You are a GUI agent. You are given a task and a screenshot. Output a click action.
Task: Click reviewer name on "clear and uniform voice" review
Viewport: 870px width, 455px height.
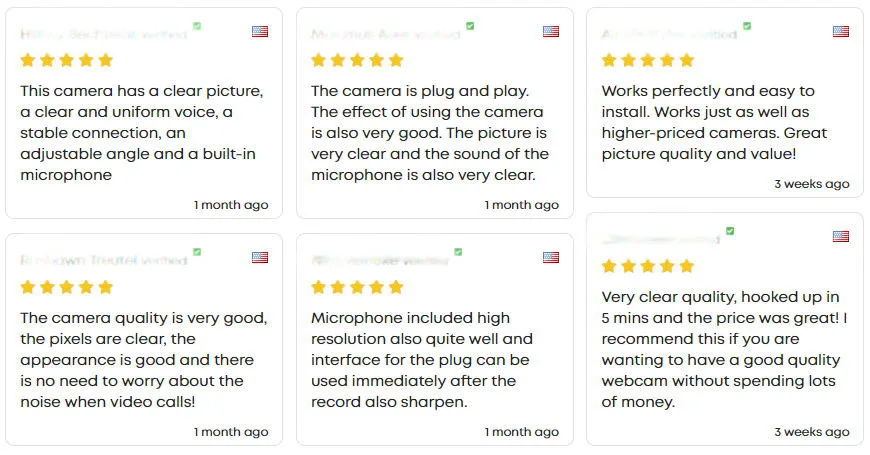click(x=103, y=35)
